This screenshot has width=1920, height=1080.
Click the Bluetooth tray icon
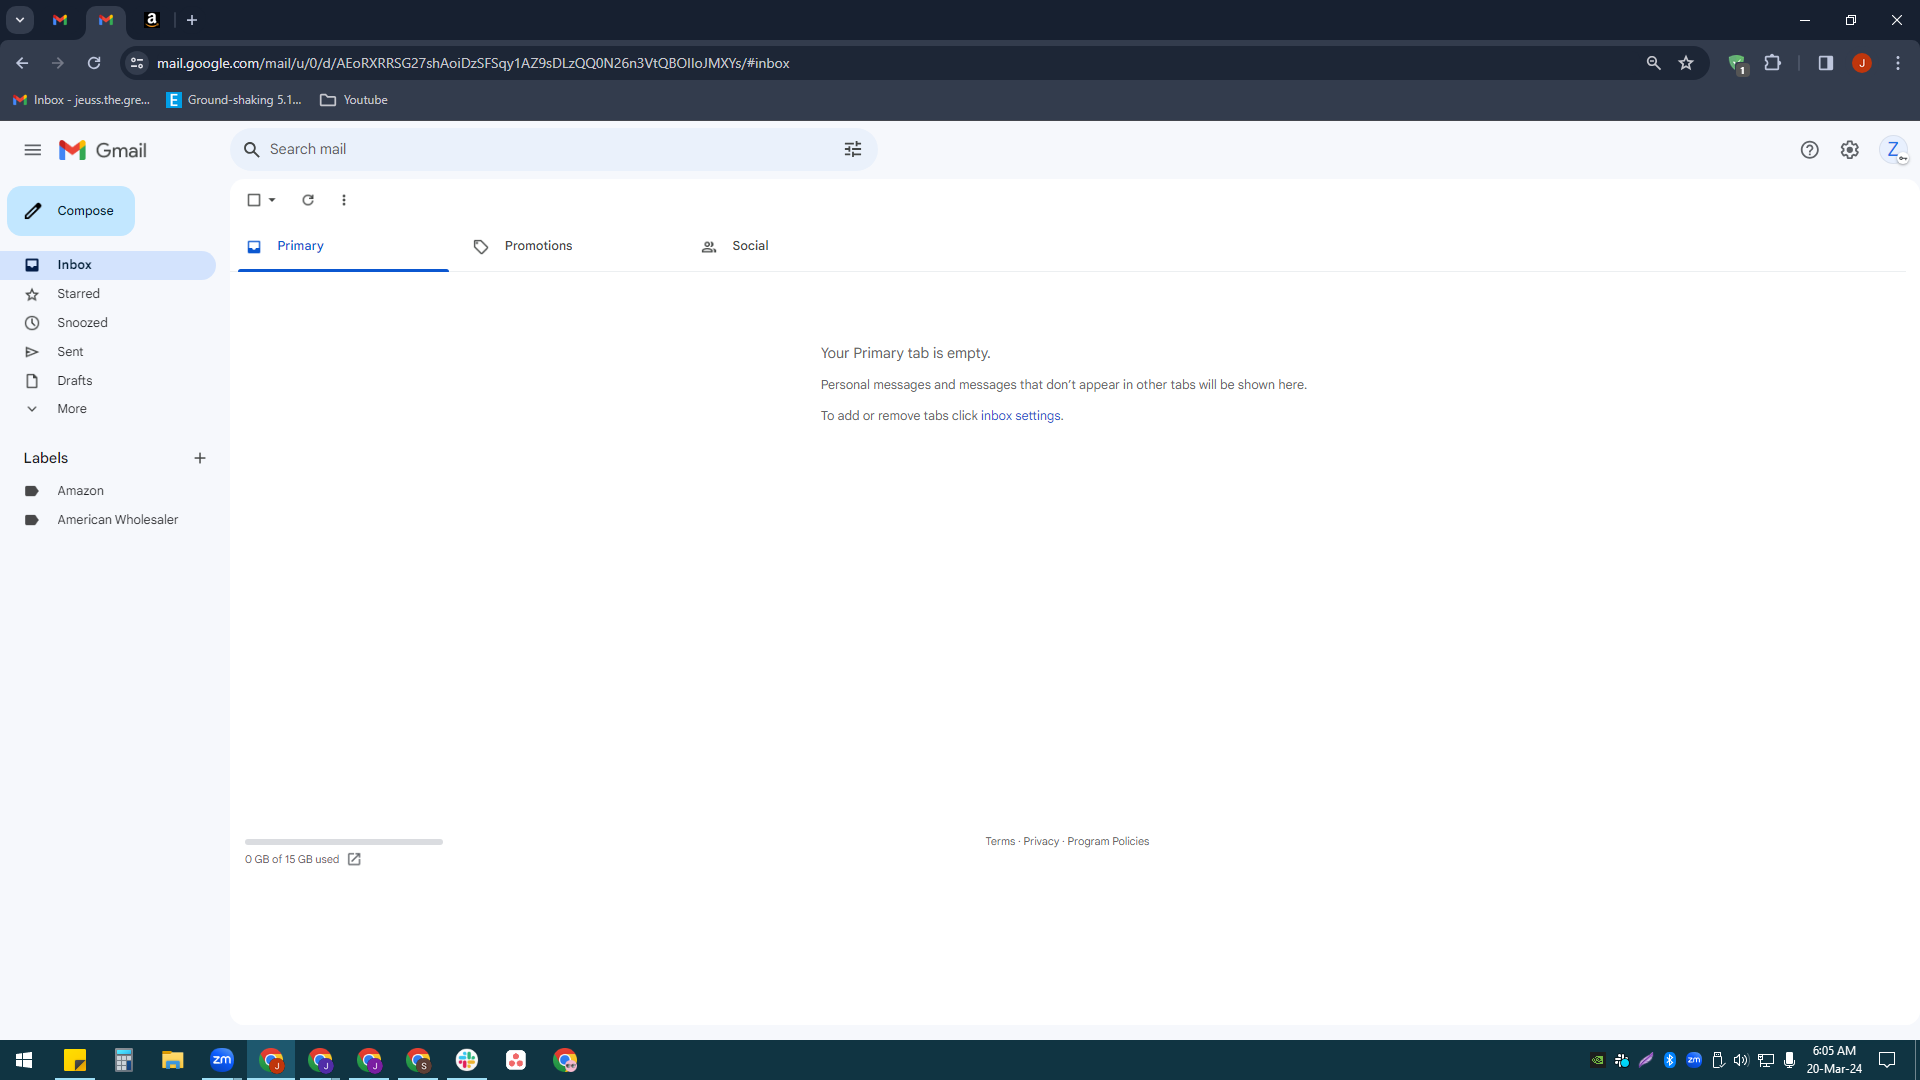pos(1669,1060)
